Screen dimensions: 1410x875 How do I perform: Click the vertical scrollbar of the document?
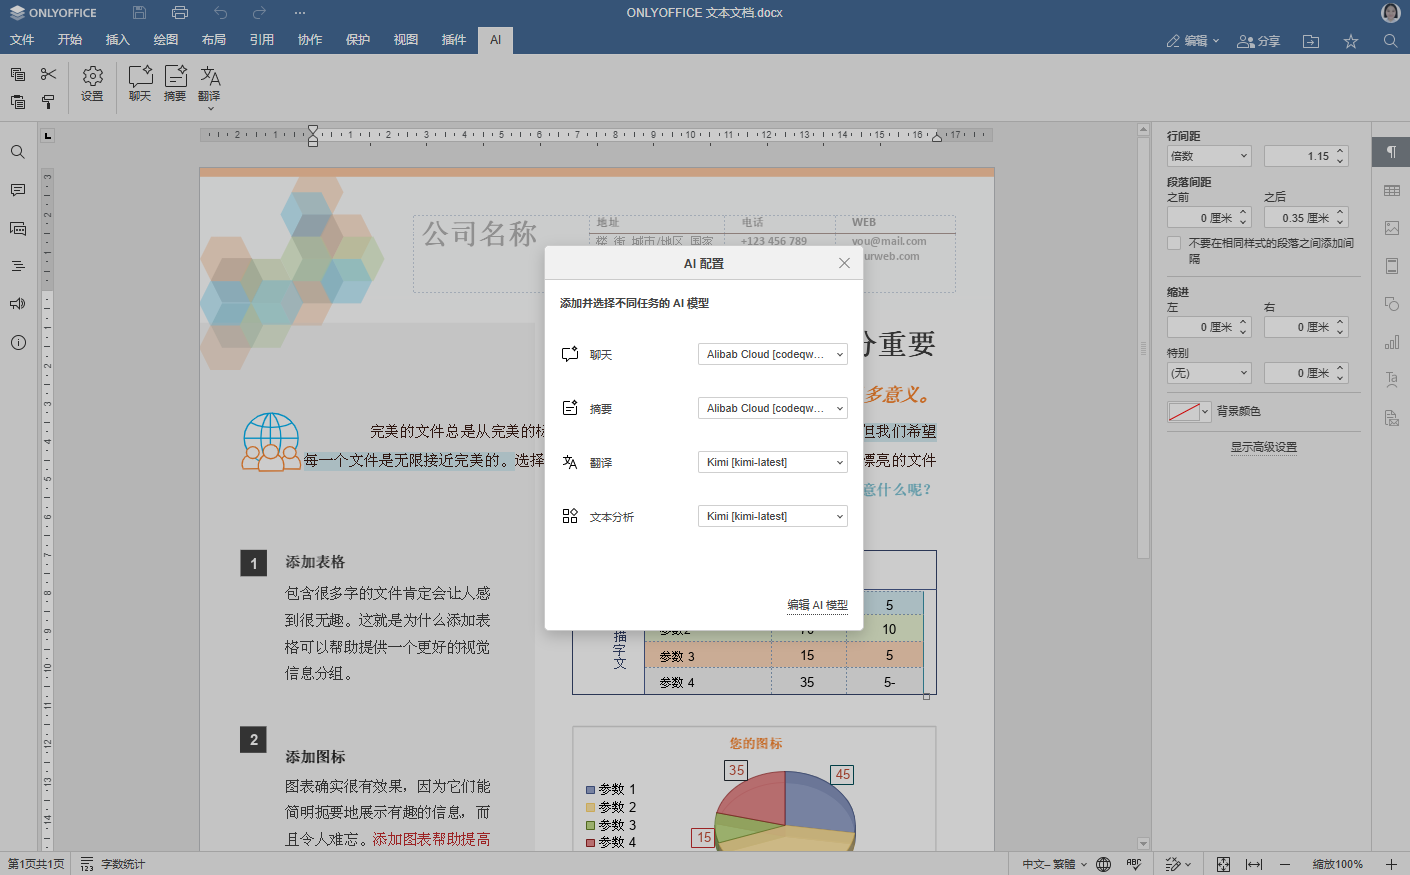coord(1144,350)
